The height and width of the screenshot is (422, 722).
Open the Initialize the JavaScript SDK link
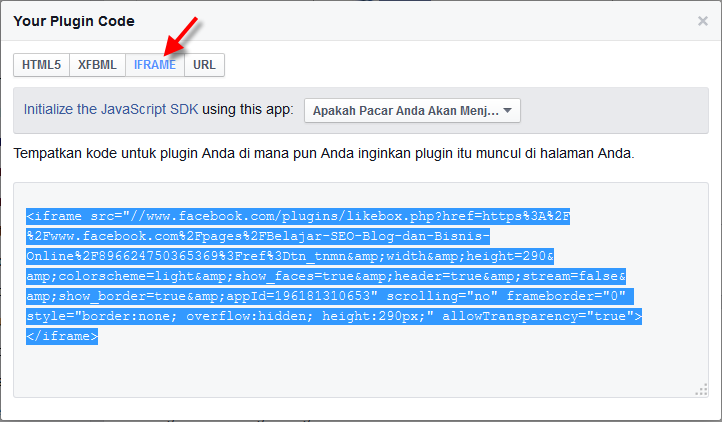(x=111, y=109)
